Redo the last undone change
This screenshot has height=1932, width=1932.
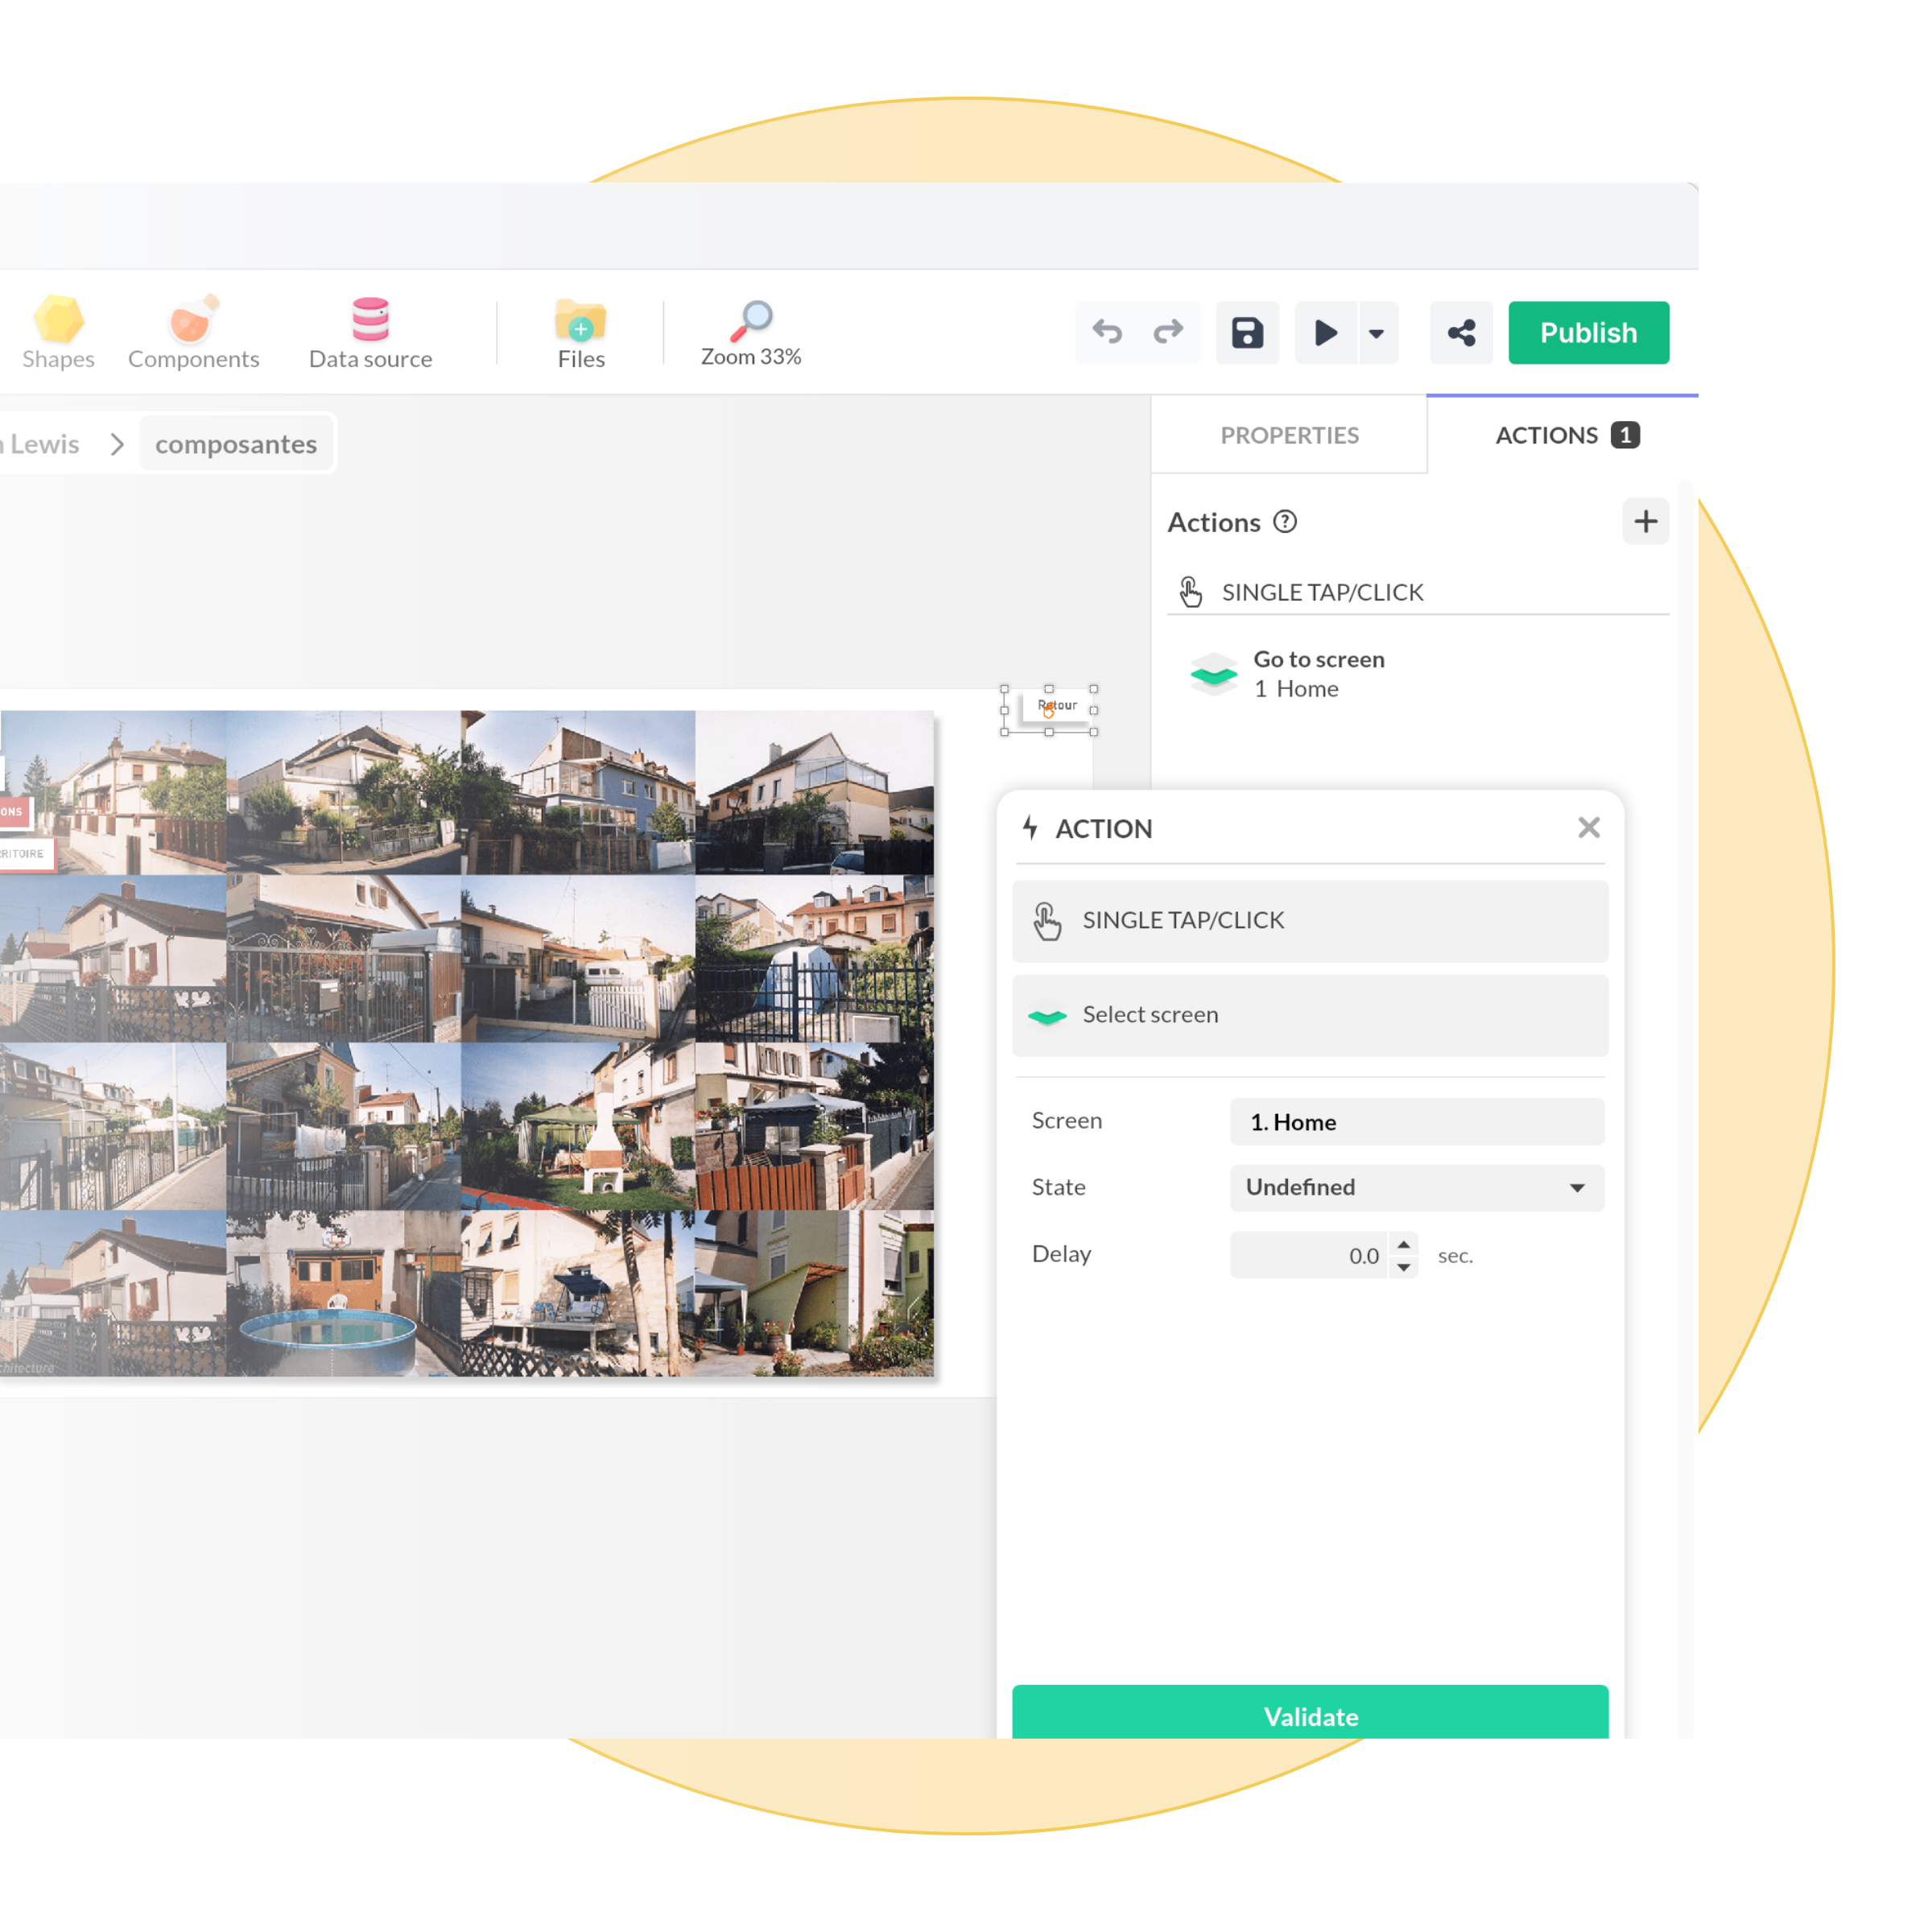(1168, 332)
